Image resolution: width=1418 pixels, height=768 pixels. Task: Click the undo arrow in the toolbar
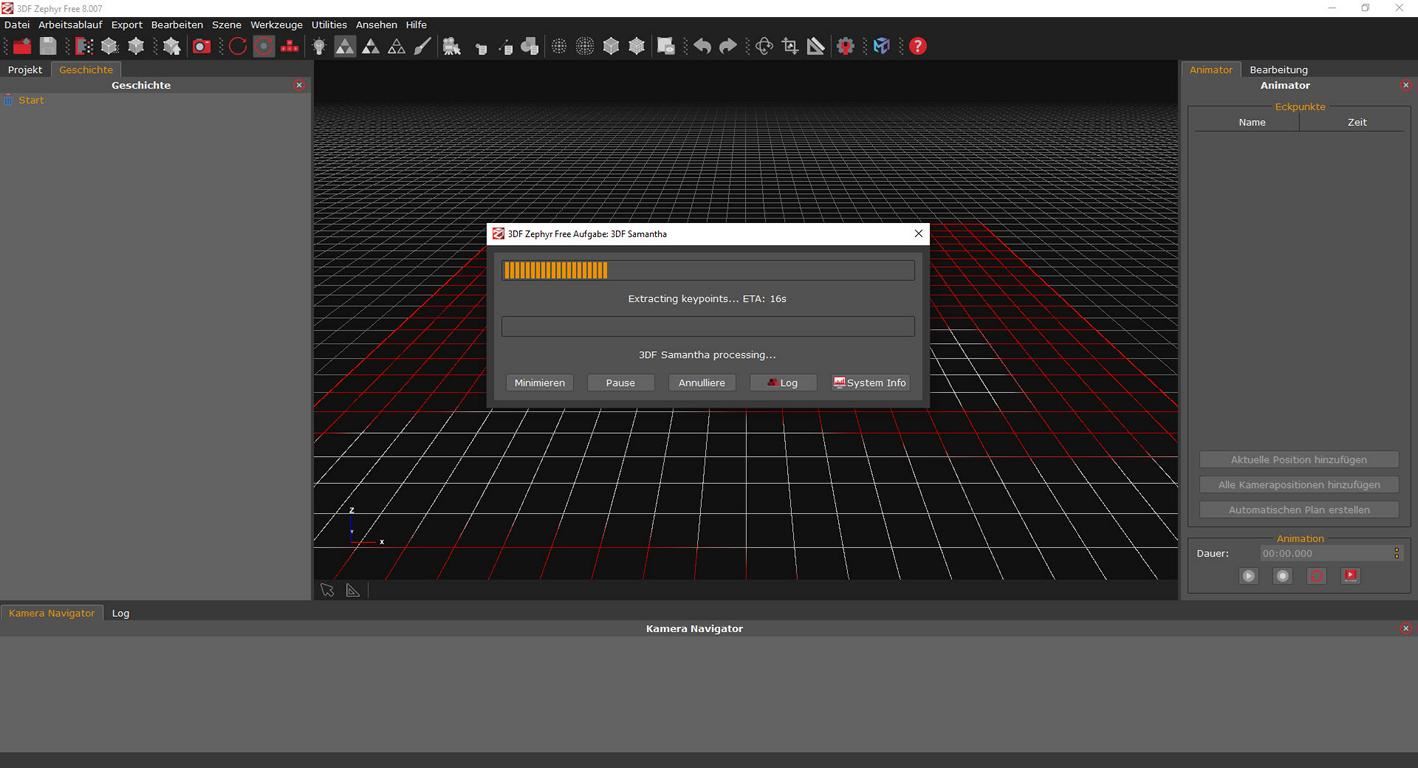tap(702, 46)
